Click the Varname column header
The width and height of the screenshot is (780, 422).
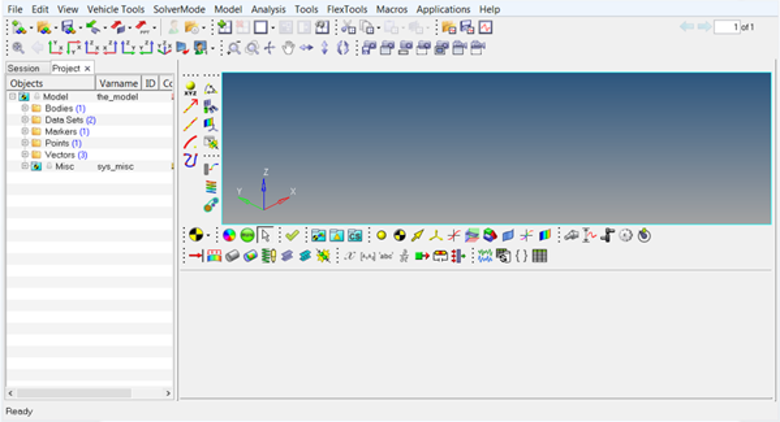[x=116, y=83]
